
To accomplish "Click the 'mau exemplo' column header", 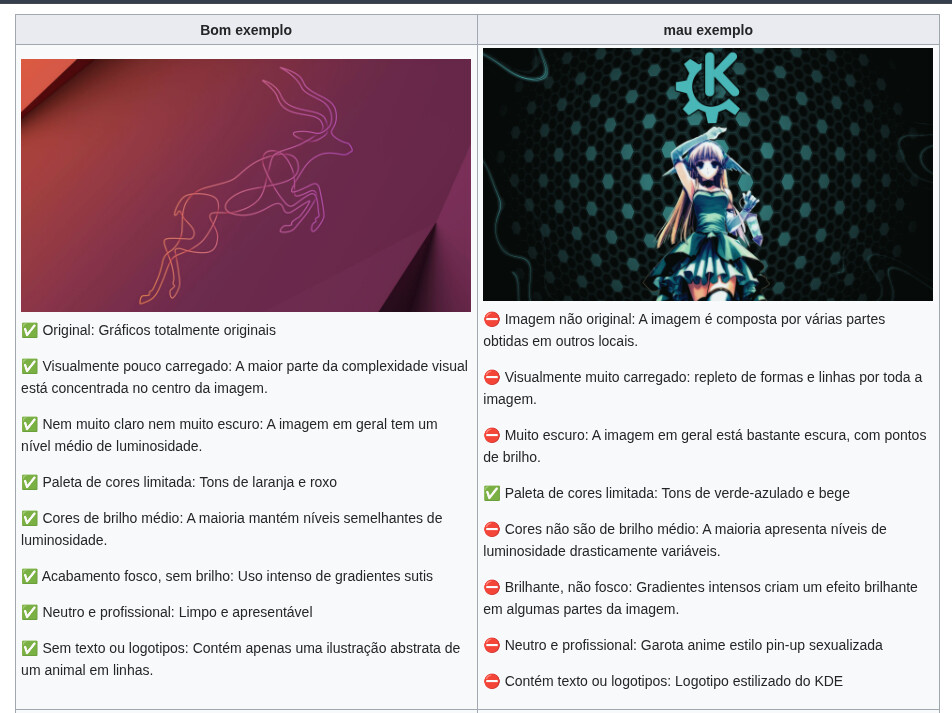I will (x=708, y=30).
